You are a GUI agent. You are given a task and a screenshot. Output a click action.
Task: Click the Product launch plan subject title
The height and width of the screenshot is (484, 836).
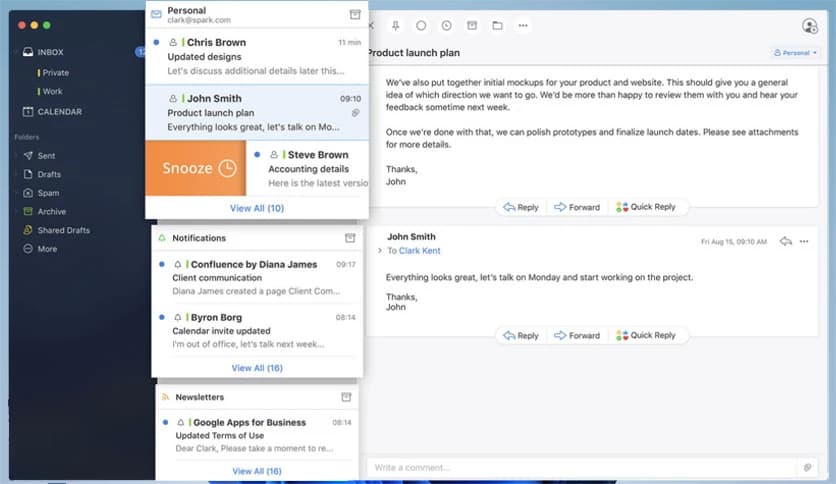(413, 53)
